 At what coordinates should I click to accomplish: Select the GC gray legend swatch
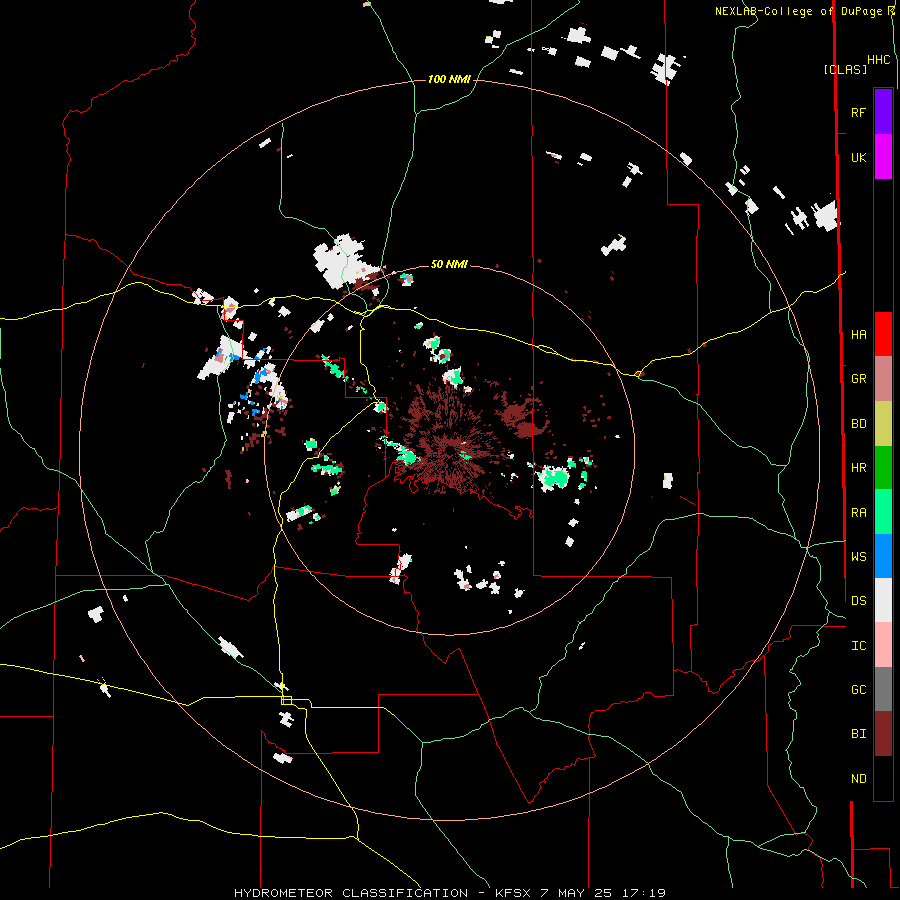(x=883, y=689)
